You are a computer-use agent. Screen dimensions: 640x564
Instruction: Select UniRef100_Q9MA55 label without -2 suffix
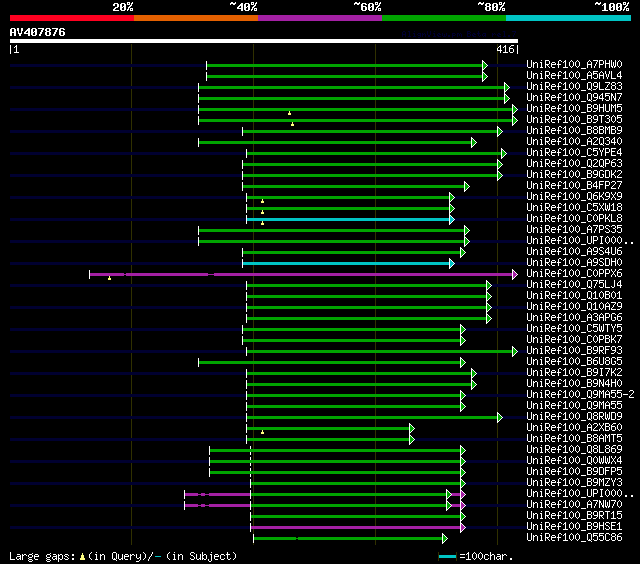point(574,406)
